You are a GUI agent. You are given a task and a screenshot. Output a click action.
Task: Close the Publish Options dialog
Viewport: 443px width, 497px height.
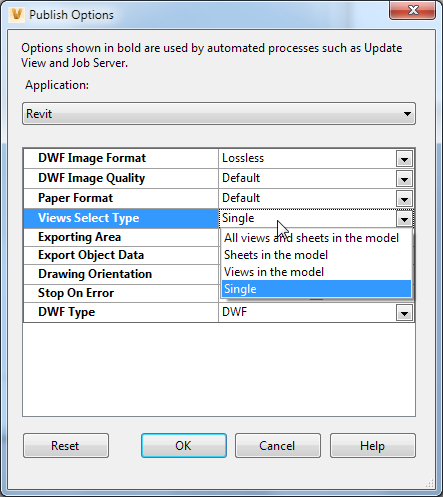click(413, 10)
